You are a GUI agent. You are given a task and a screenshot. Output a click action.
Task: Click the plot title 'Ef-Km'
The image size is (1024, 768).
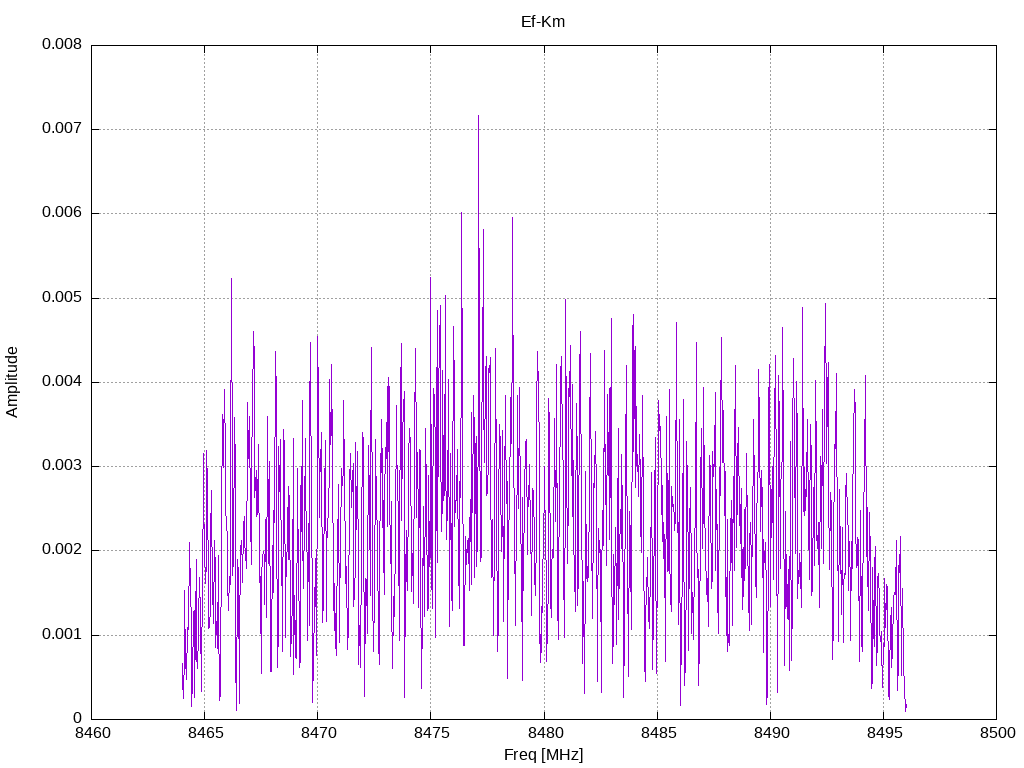pyautogui.click(x=543, y=22)
